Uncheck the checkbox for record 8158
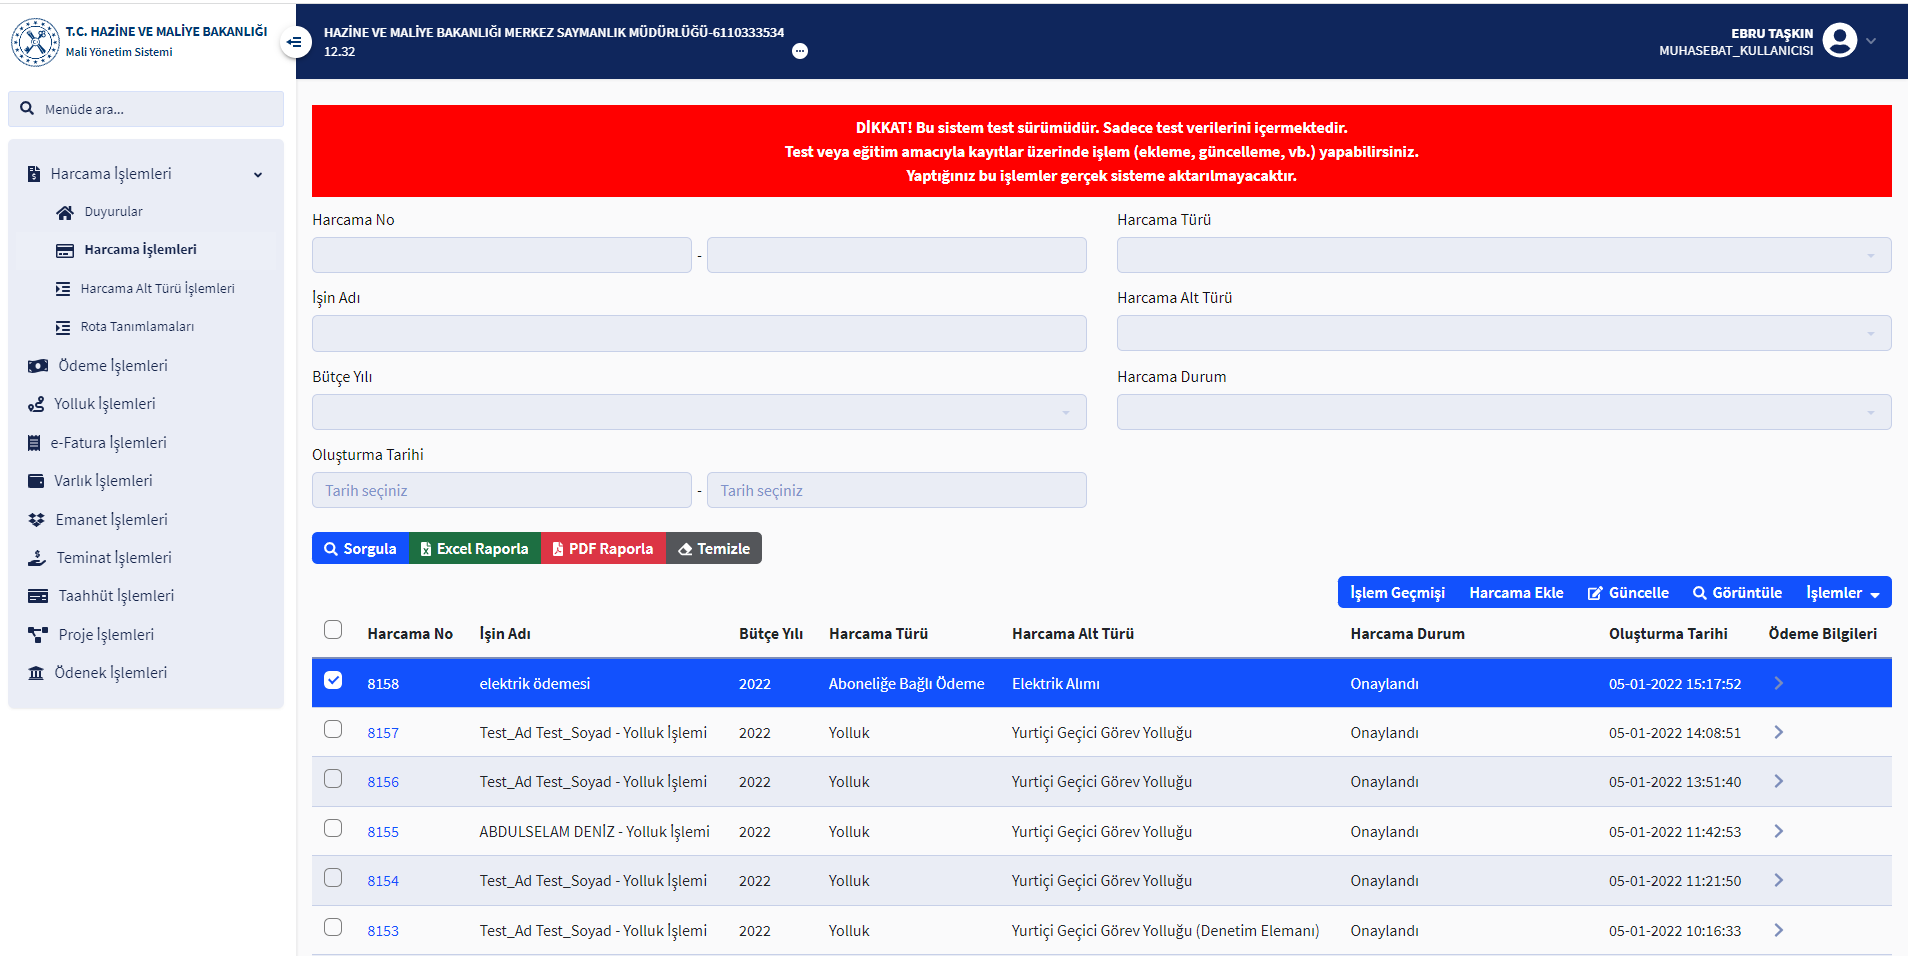1908x956 pixels. pos(333,681)
